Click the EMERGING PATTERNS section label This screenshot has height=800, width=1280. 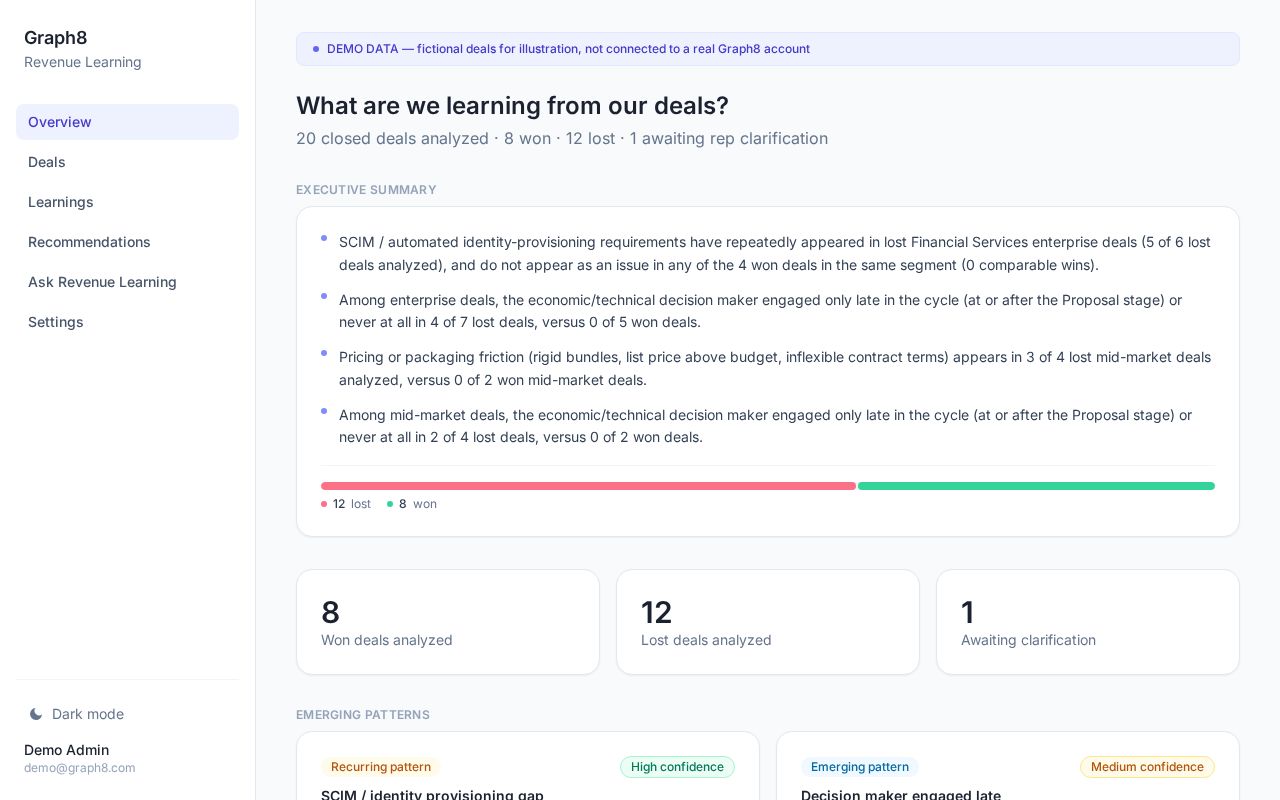coord(363,715)
